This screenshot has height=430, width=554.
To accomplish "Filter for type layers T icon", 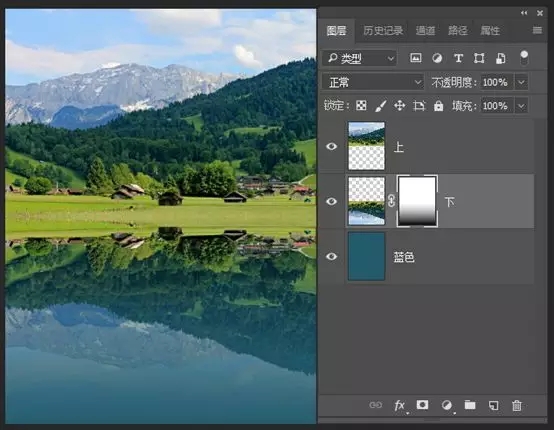I will (458, 58).
